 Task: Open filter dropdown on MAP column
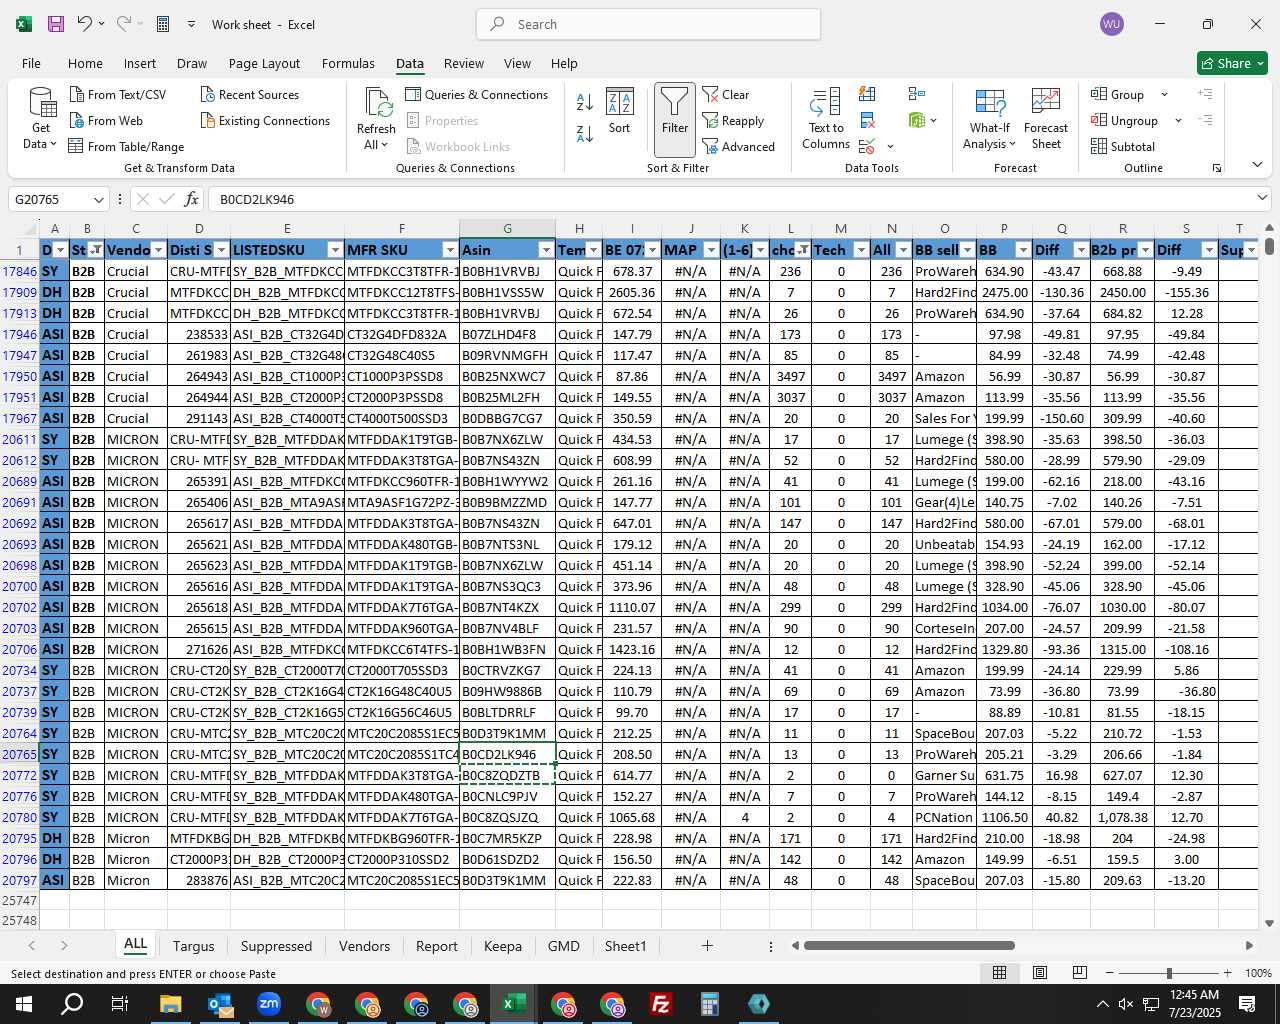click(x=711, y=250)
